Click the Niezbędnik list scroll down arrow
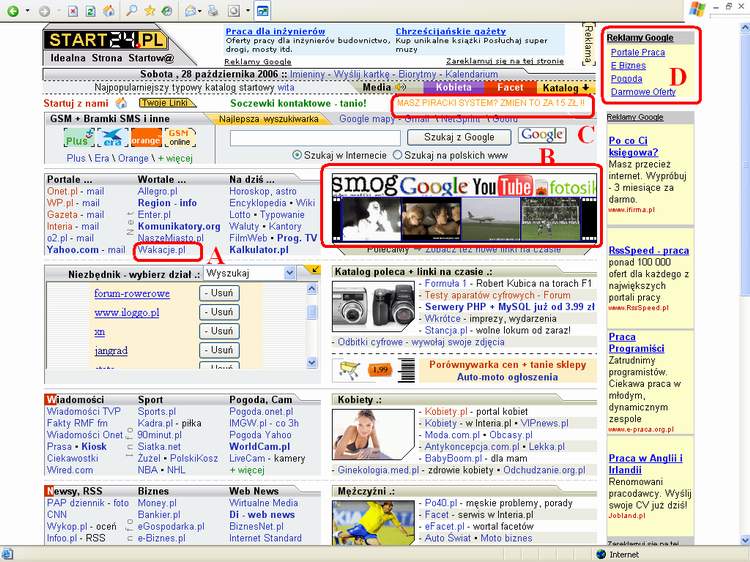This screenshot has height=562, width=750. point(312,363)
